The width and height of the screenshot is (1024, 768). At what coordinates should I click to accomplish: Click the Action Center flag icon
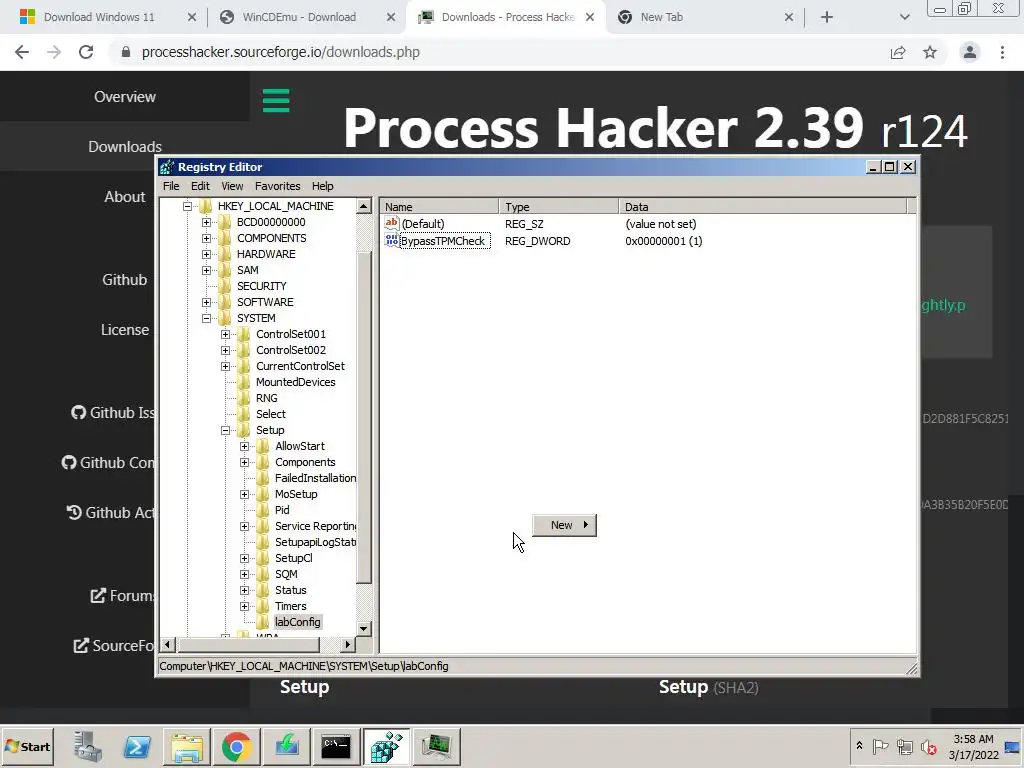[x=880, y=746]
